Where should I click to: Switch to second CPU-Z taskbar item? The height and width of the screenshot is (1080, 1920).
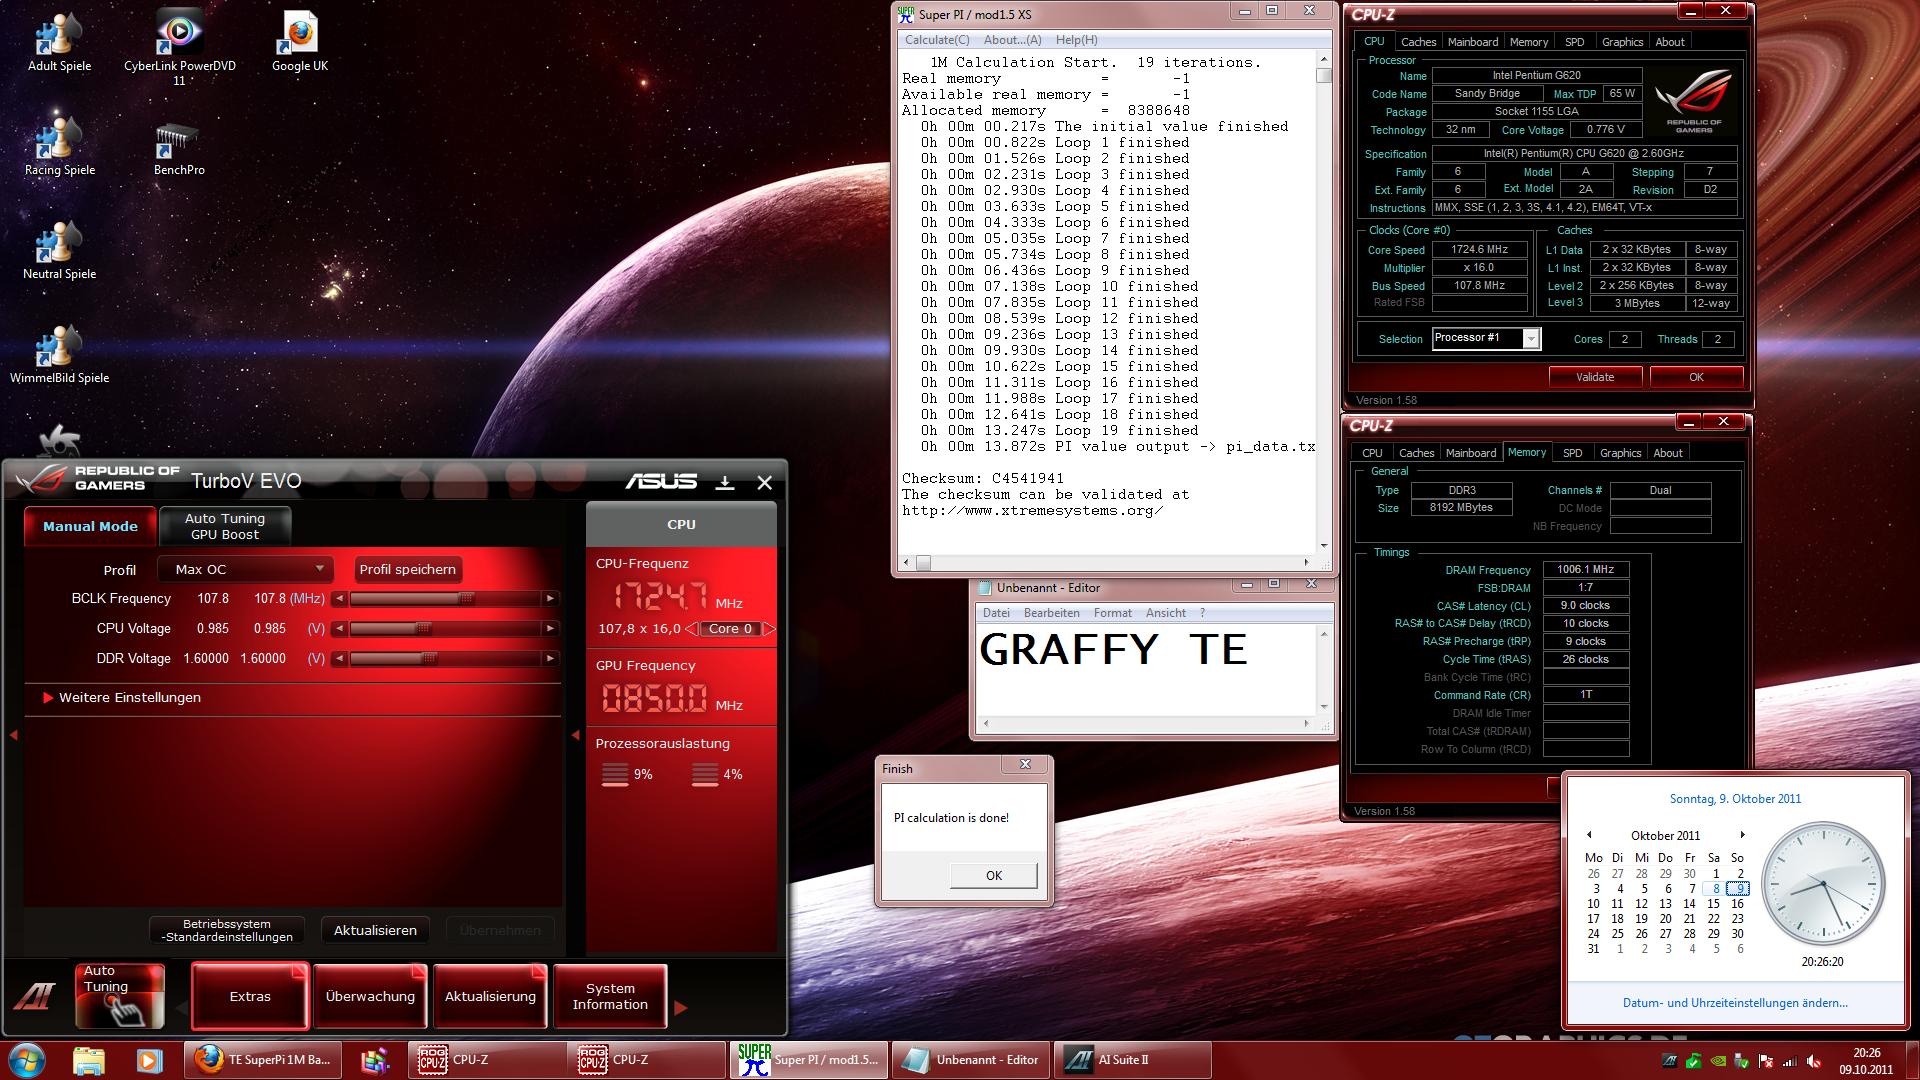pos(647,1060)
